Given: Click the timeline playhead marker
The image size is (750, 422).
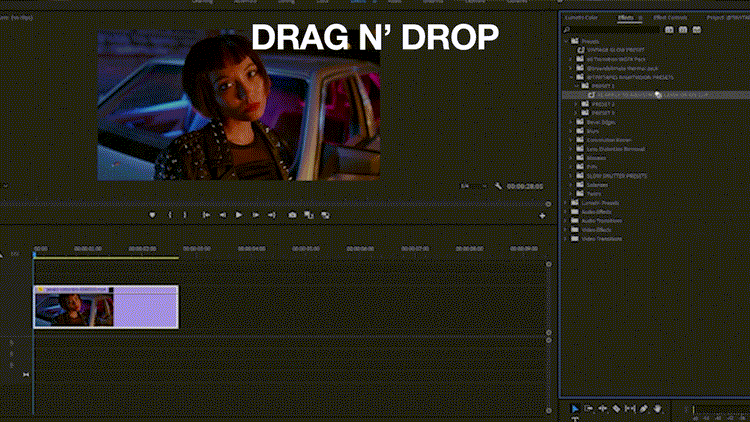Looking at the screenshot, I should pyautogui.click(x=34, y=254).
